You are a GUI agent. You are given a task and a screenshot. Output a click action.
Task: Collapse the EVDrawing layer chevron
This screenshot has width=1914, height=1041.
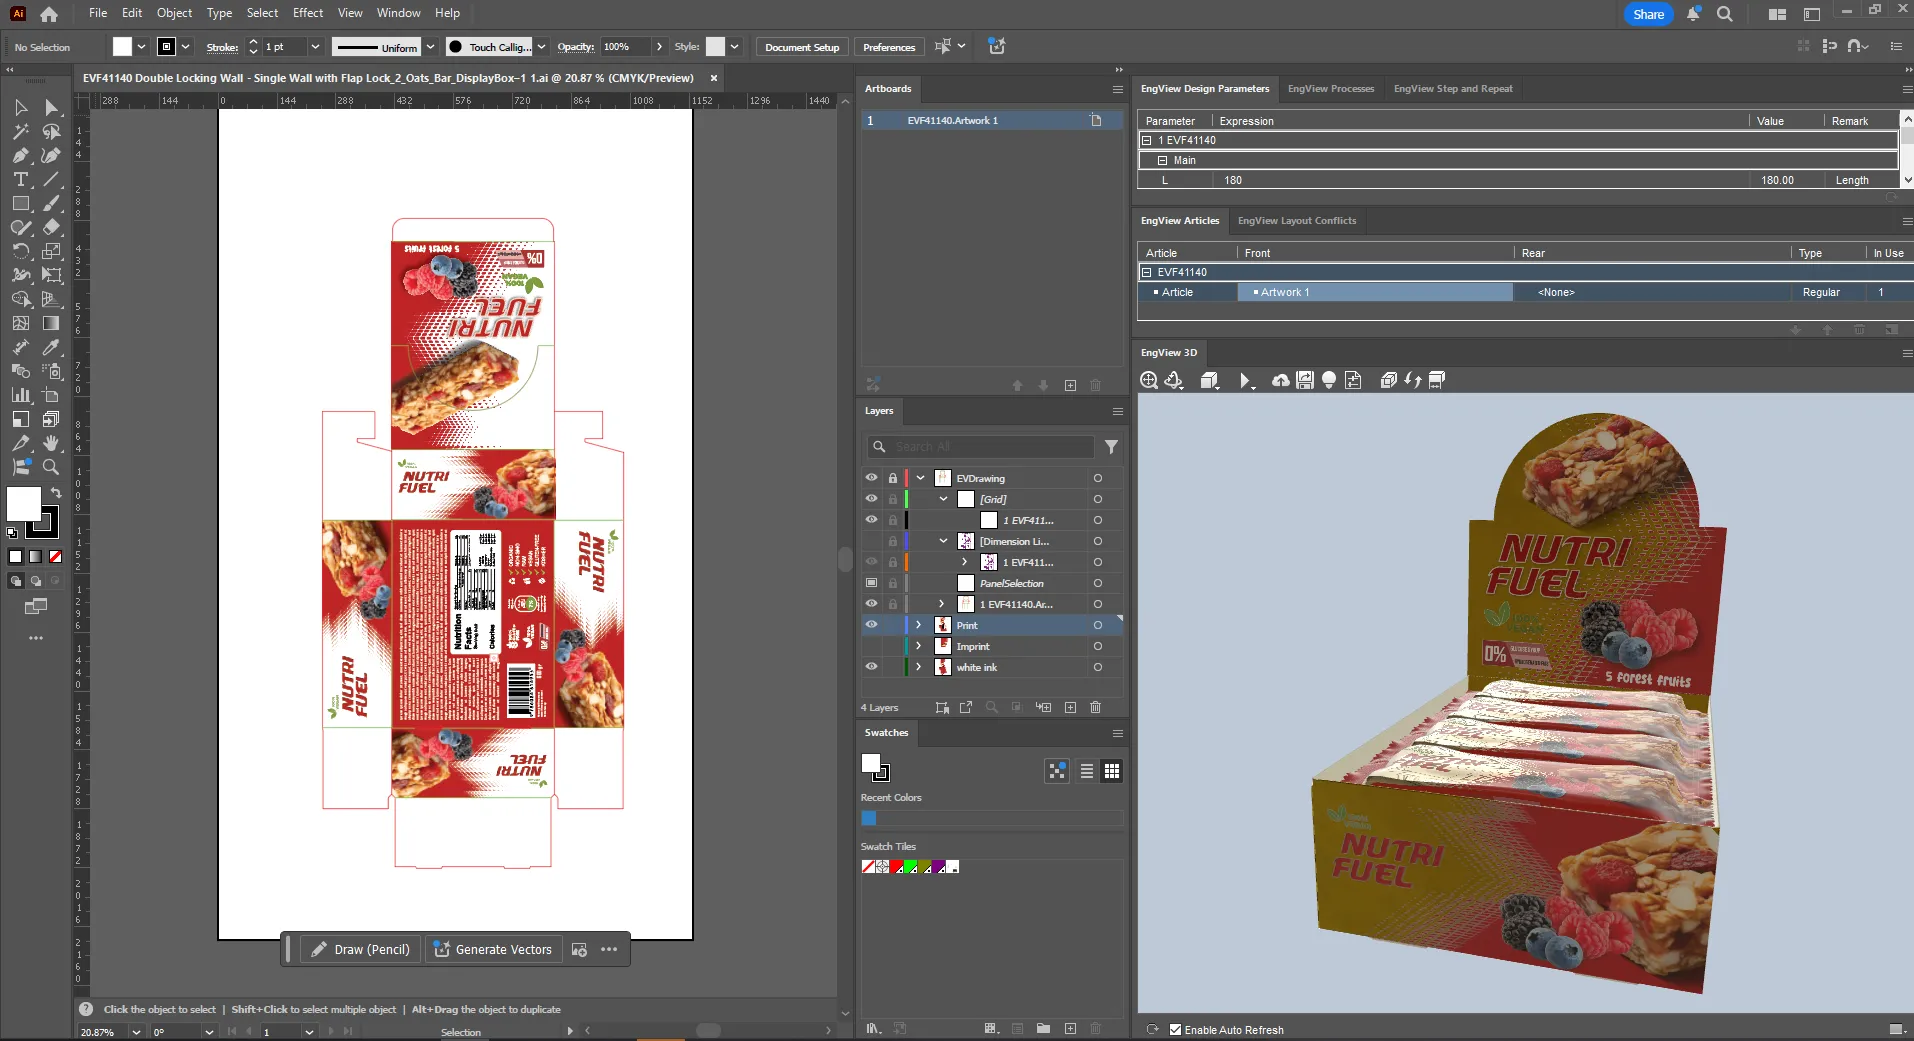pyautogui.click(x=920, y=478)
